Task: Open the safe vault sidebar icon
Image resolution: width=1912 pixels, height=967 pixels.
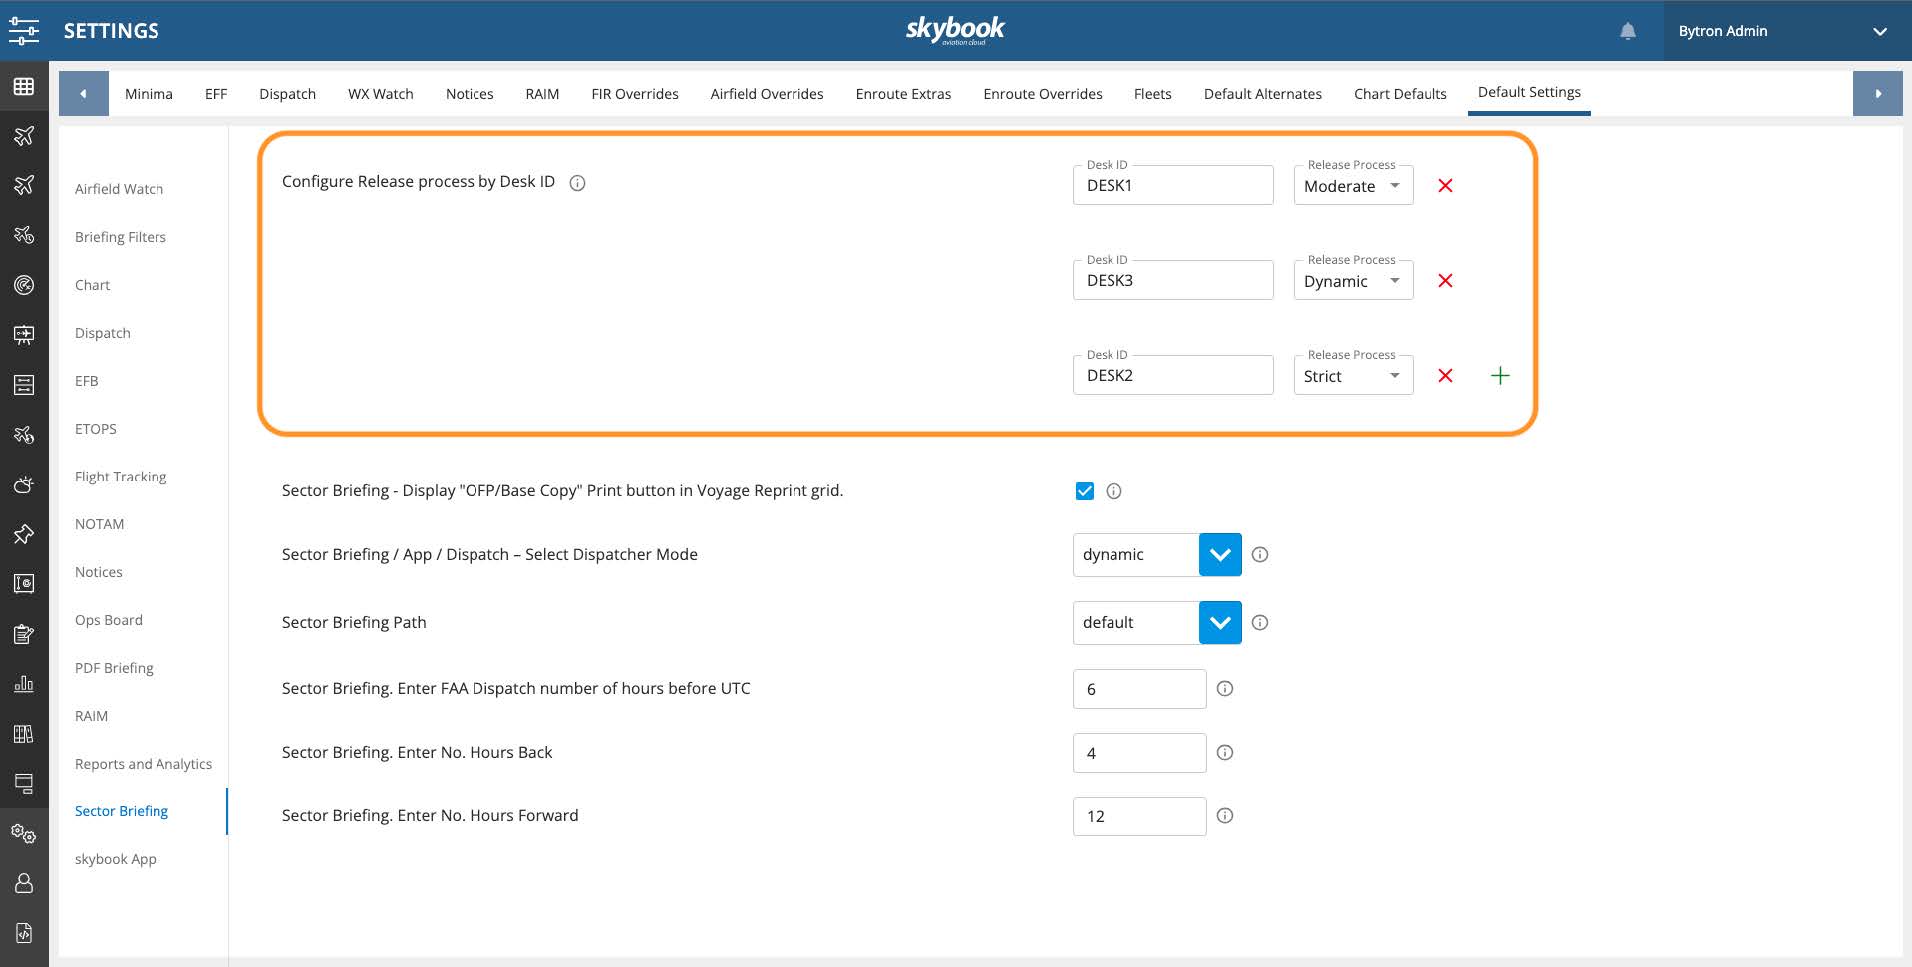Action: [x=24, y=584]
